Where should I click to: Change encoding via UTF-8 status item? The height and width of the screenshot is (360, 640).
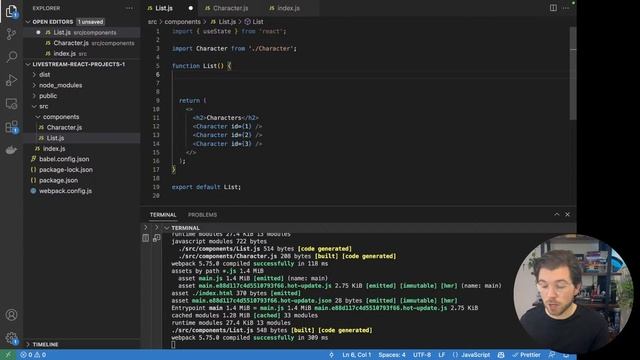point(422,355)
